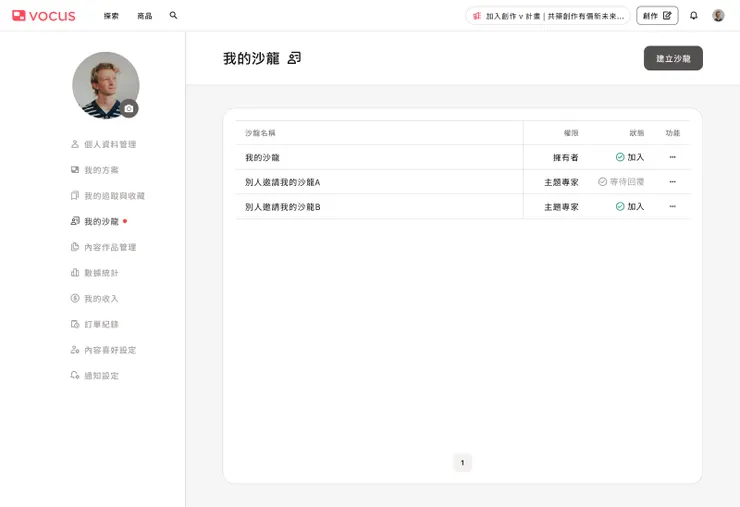
Task: Click the salon icon next to page title
Action: (294, 58)
